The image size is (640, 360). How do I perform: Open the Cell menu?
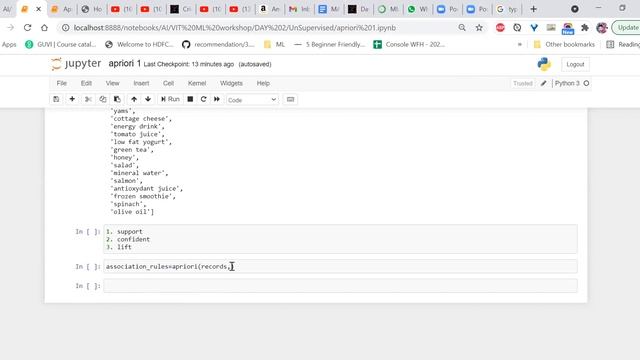169,83
